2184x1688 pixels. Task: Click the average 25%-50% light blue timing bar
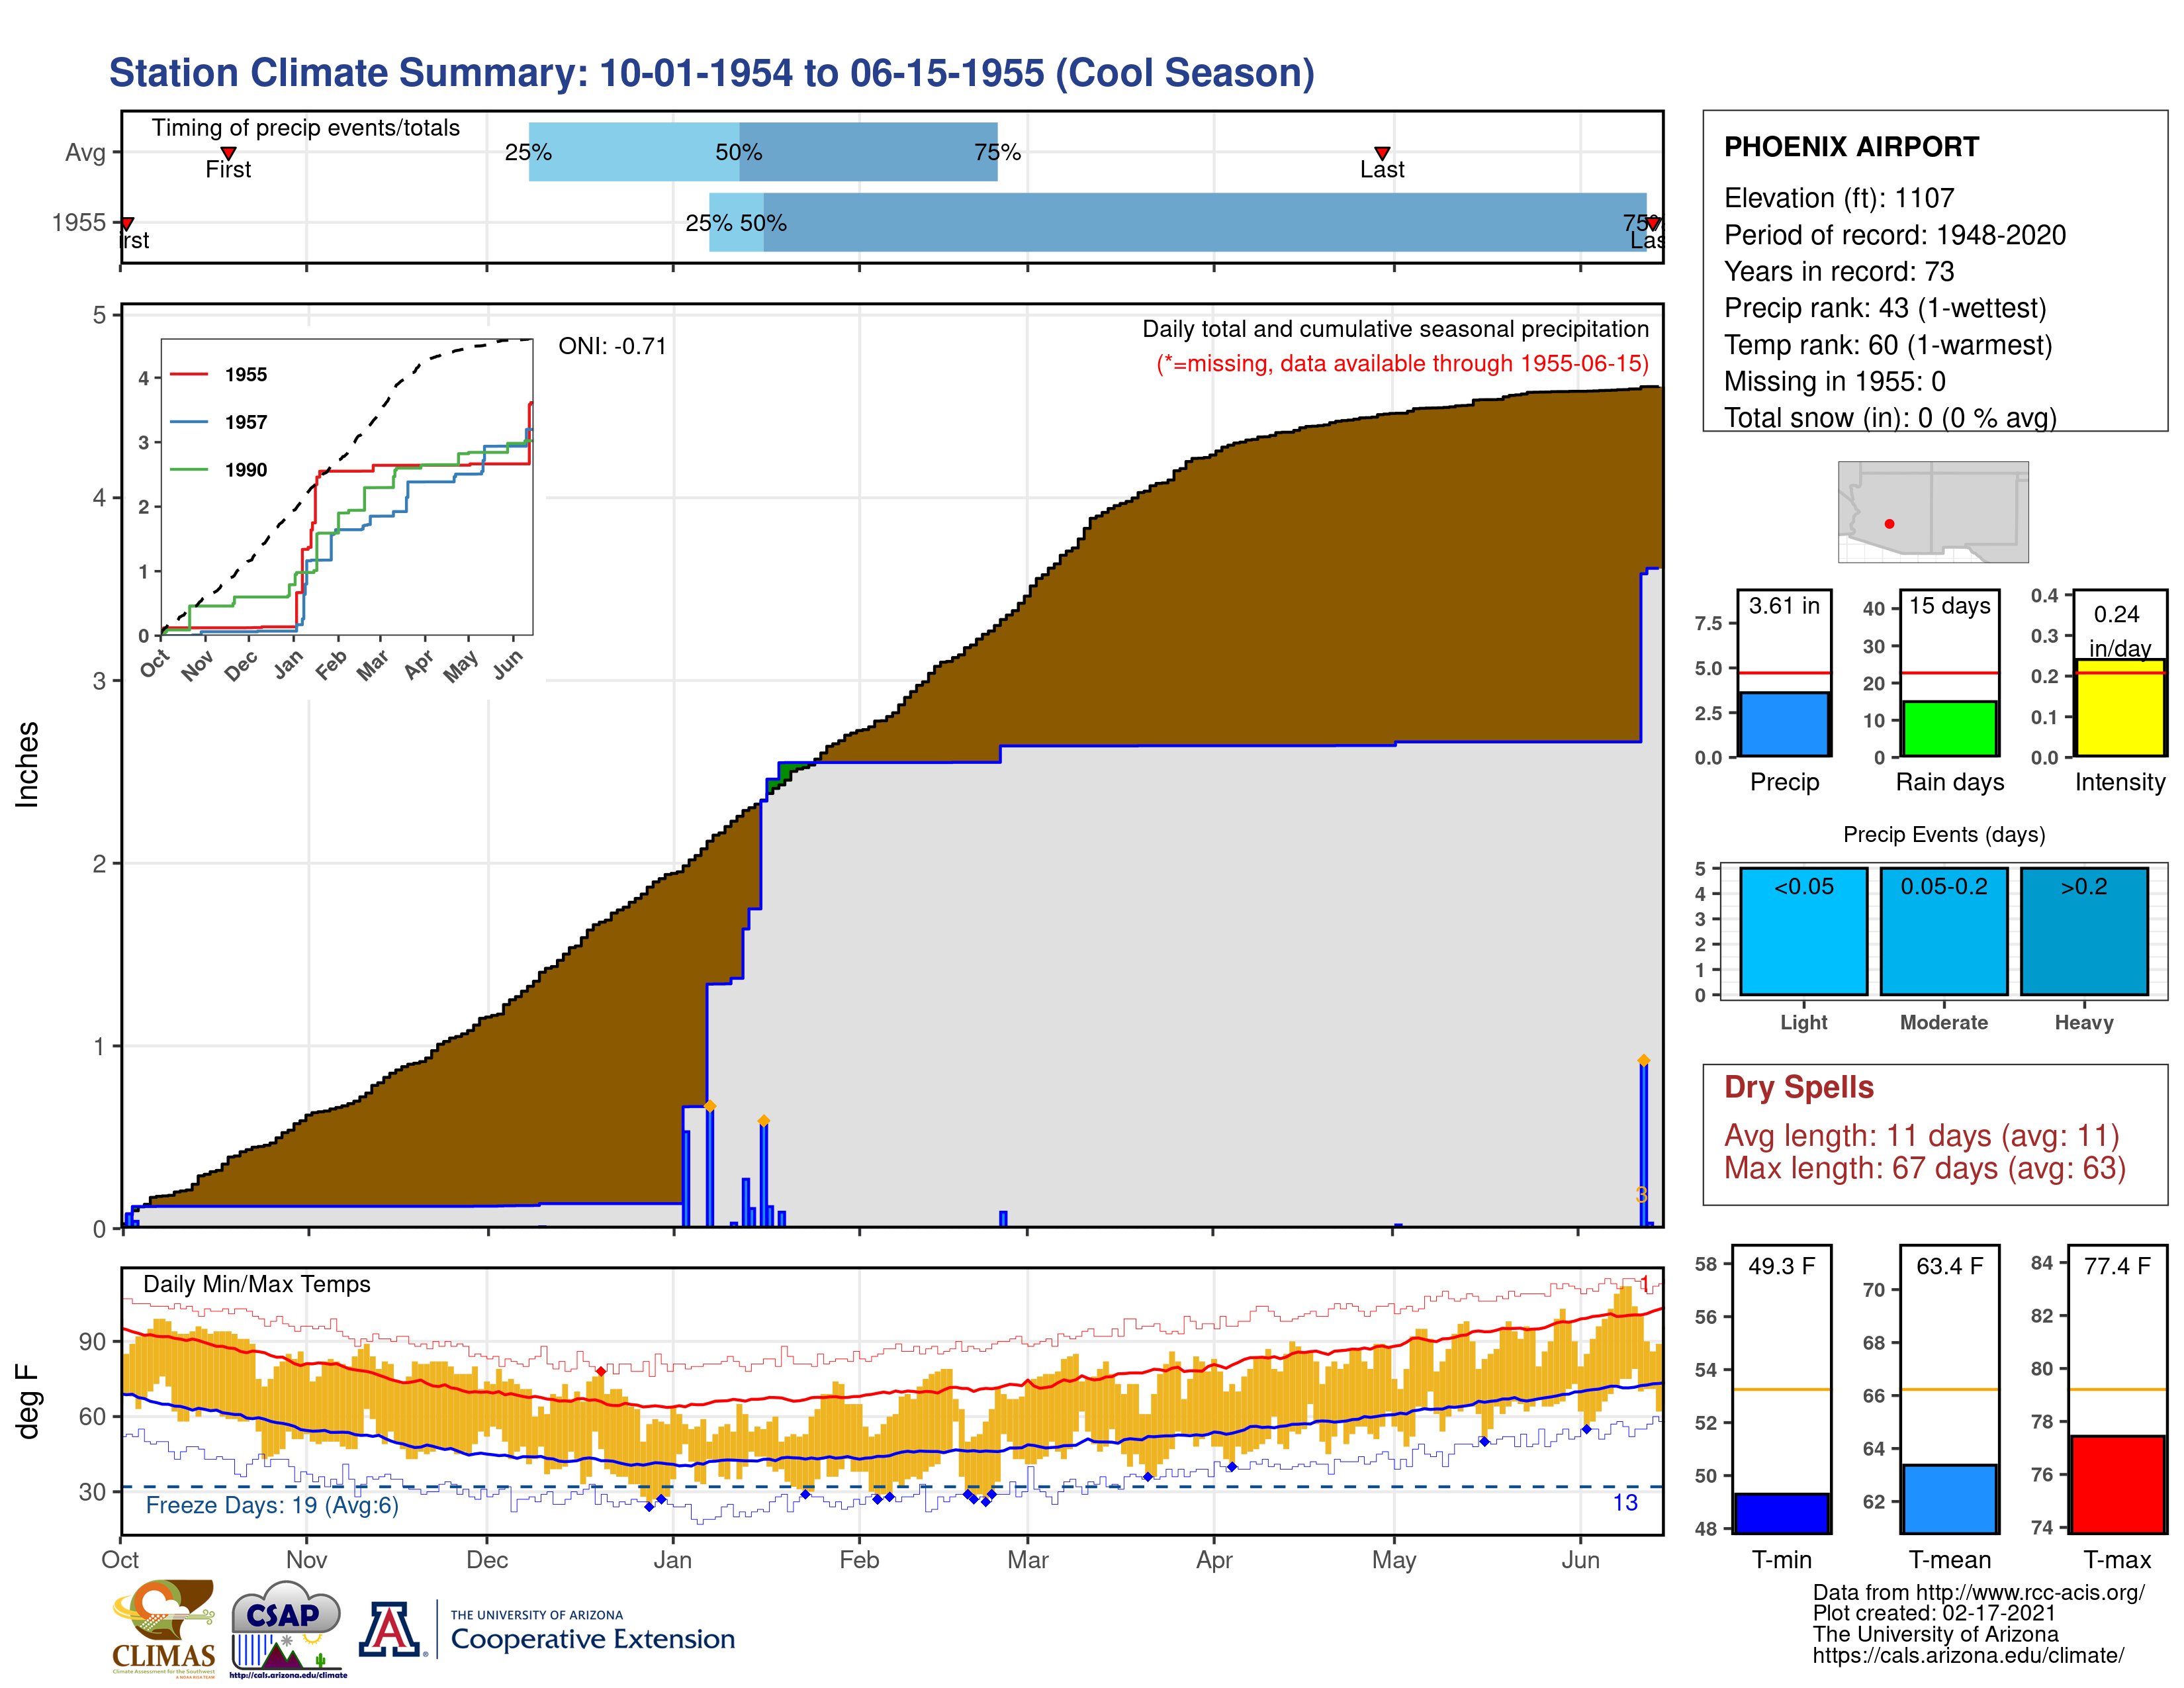tap(634, 152)
